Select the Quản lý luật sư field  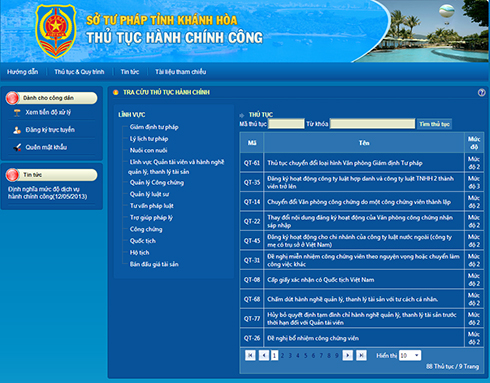coord(149,194)
